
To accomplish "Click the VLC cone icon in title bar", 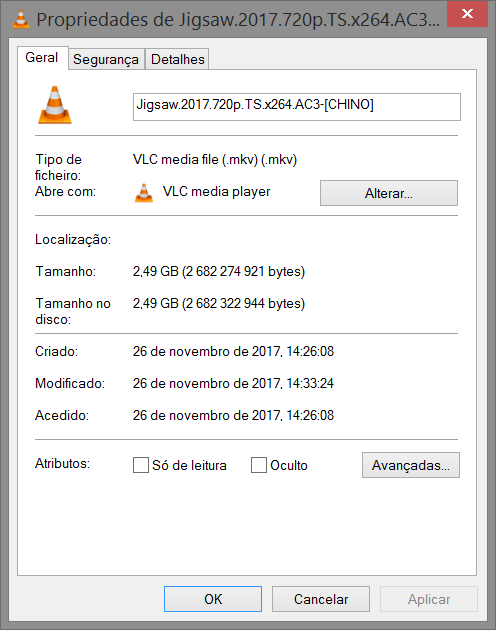I will [x=21, y=19].
